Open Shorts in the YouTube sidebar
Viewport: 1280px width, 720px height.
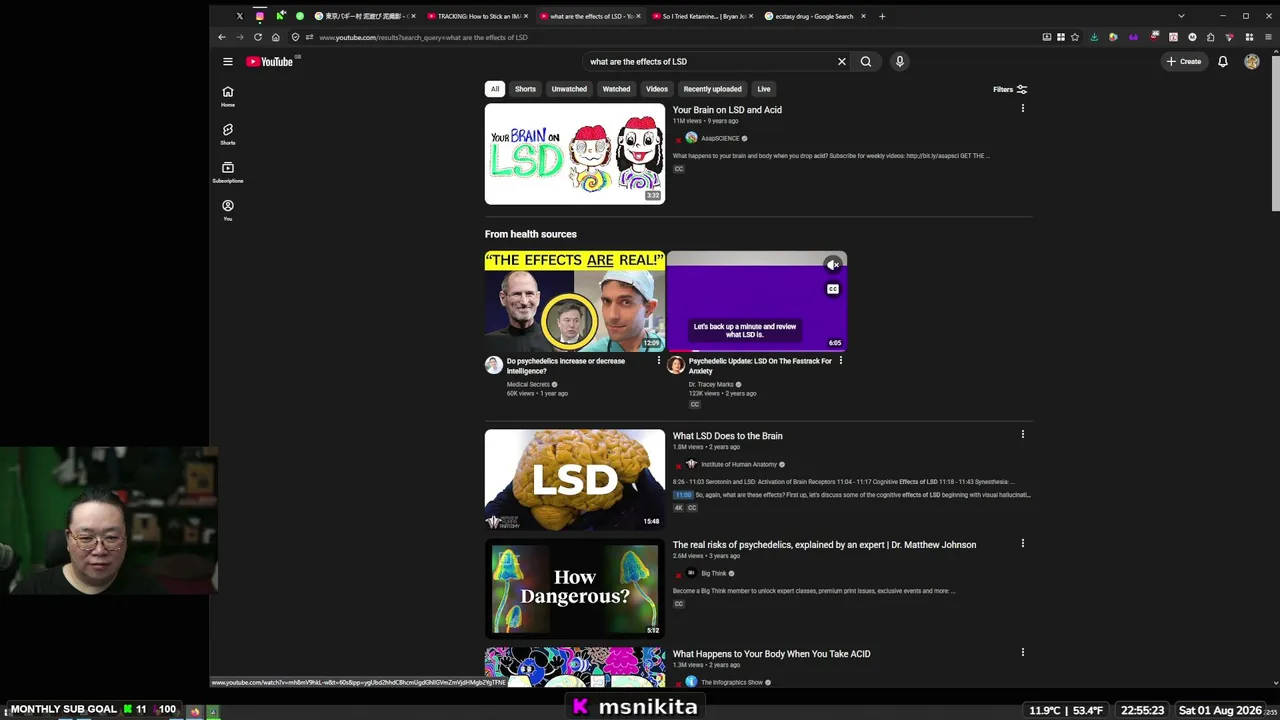[x=228, y=134]
